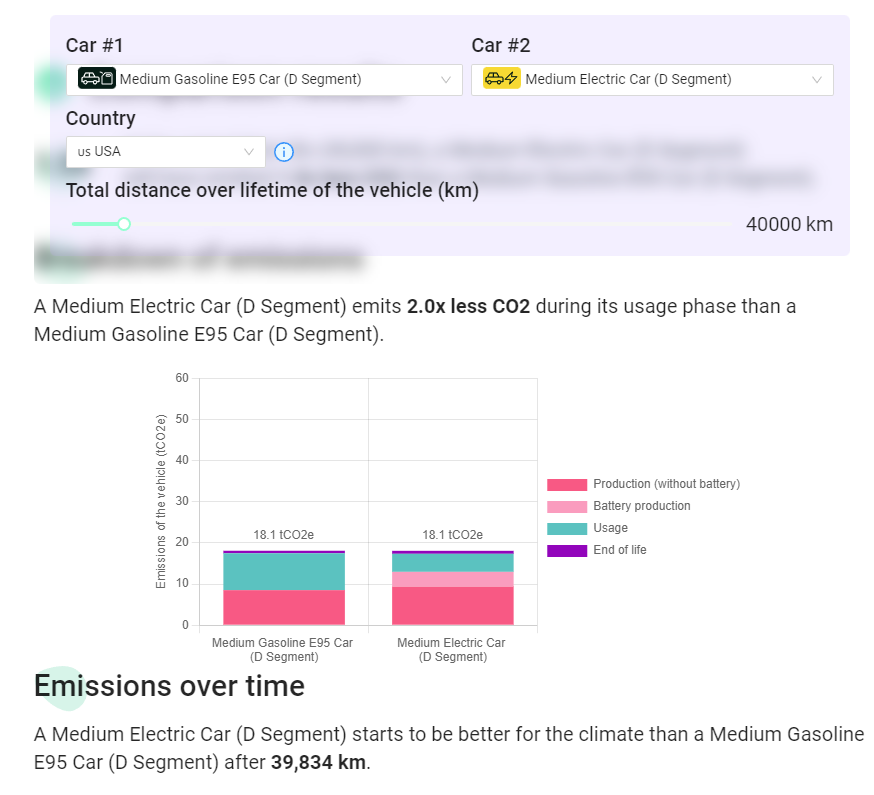Viewport: 874px width, 795px height.
Task: Click the electric car Production bar segment
Action: click(453, 605)
